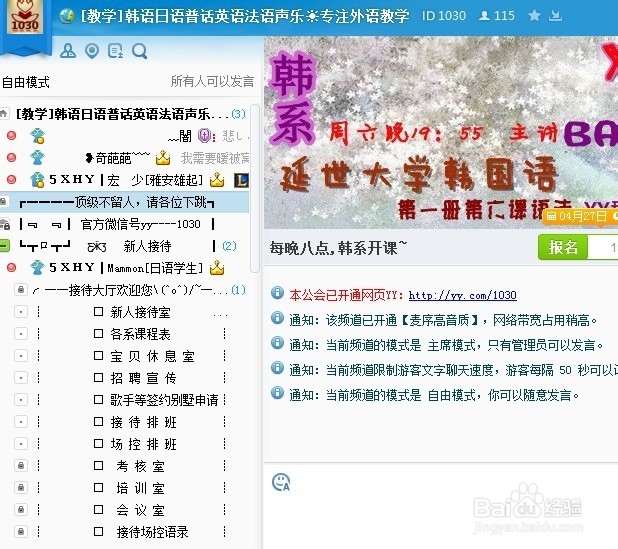Select user 5XHY 宏 少[雅安雄起]
This screenshot has height=549, width=618.
click(125, 180)
